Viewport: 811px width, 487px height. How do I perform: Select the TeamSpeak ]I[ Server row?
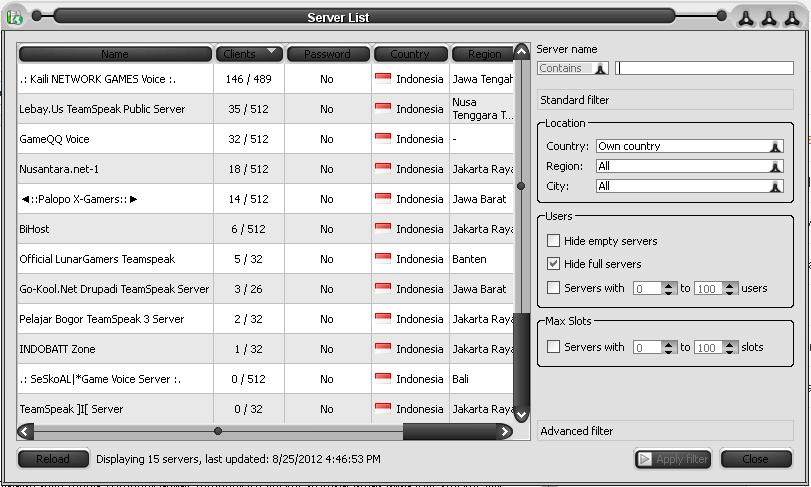coord(265,408)
